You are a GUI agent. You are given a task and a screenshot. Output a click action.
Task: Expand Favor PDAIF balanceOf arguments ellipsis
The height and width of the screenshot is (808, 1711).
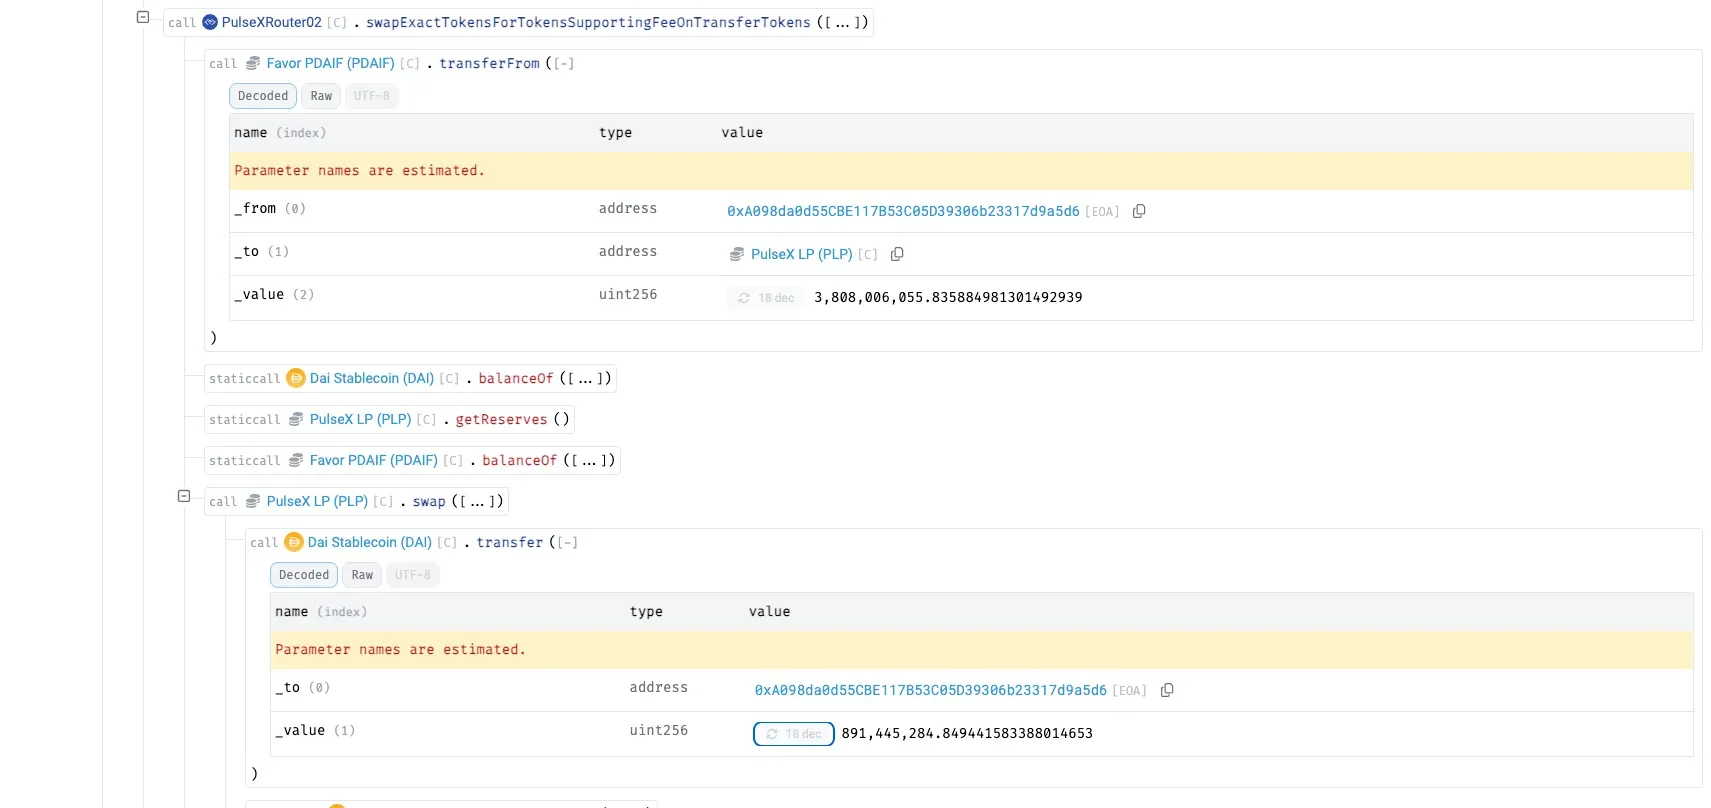(x=589, y=460)
